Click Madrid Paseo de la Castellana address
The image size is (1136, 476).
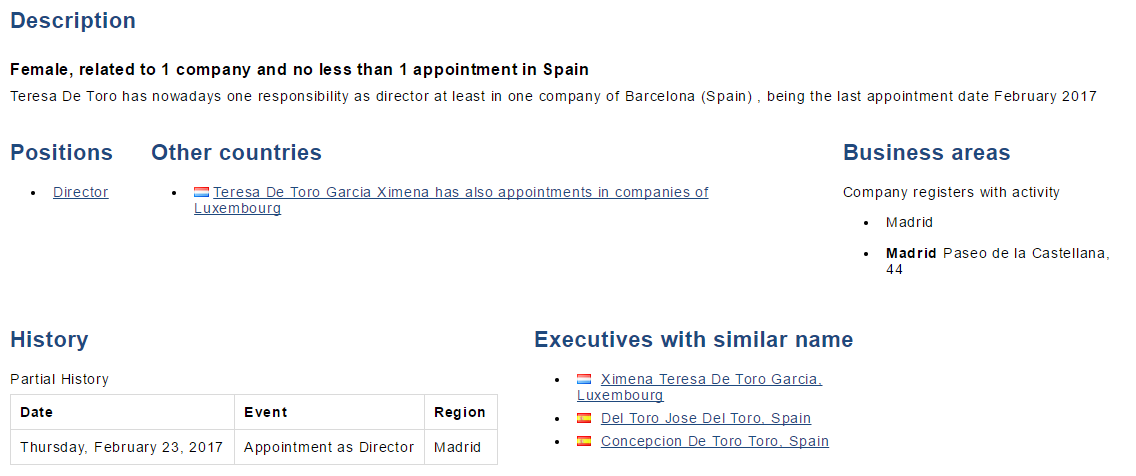pyautogui.click(x=998, y=262)
